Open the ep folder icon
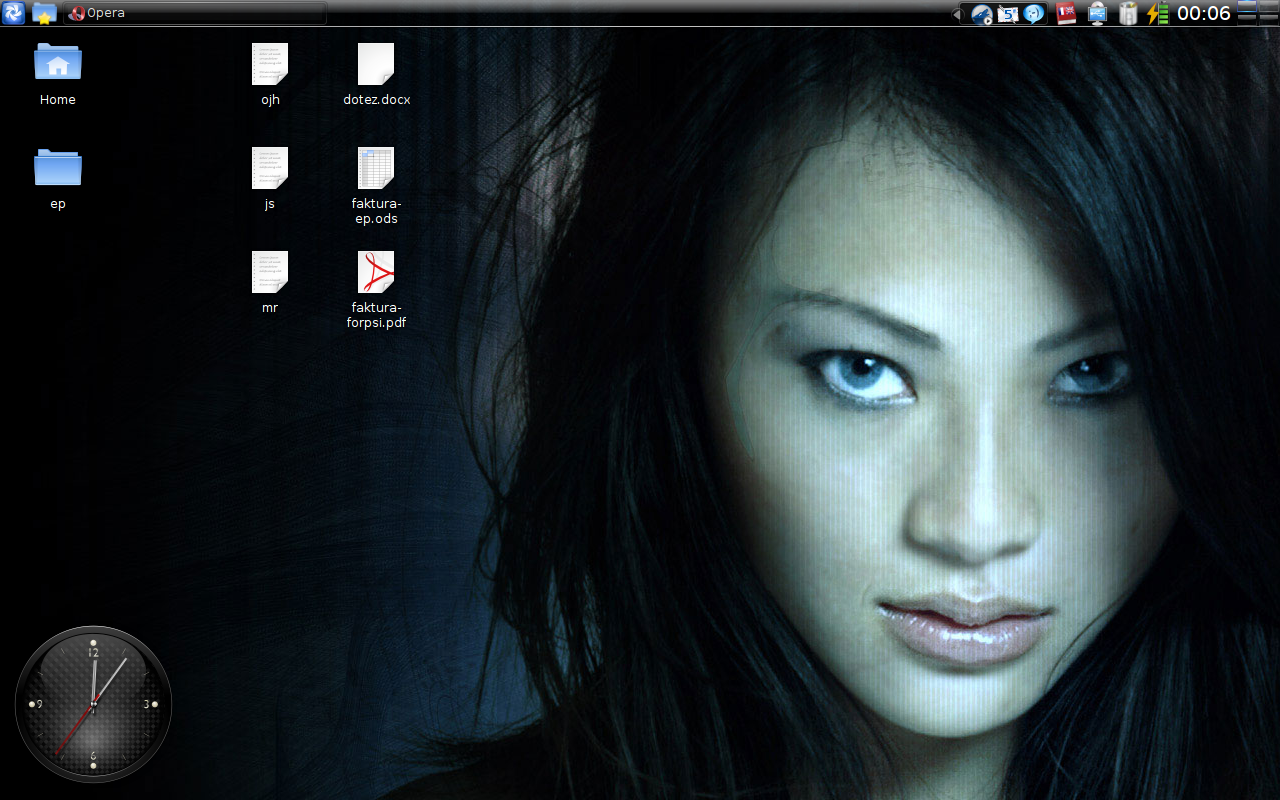Screen dimensions: 1280x800 [x=58, y=166]
